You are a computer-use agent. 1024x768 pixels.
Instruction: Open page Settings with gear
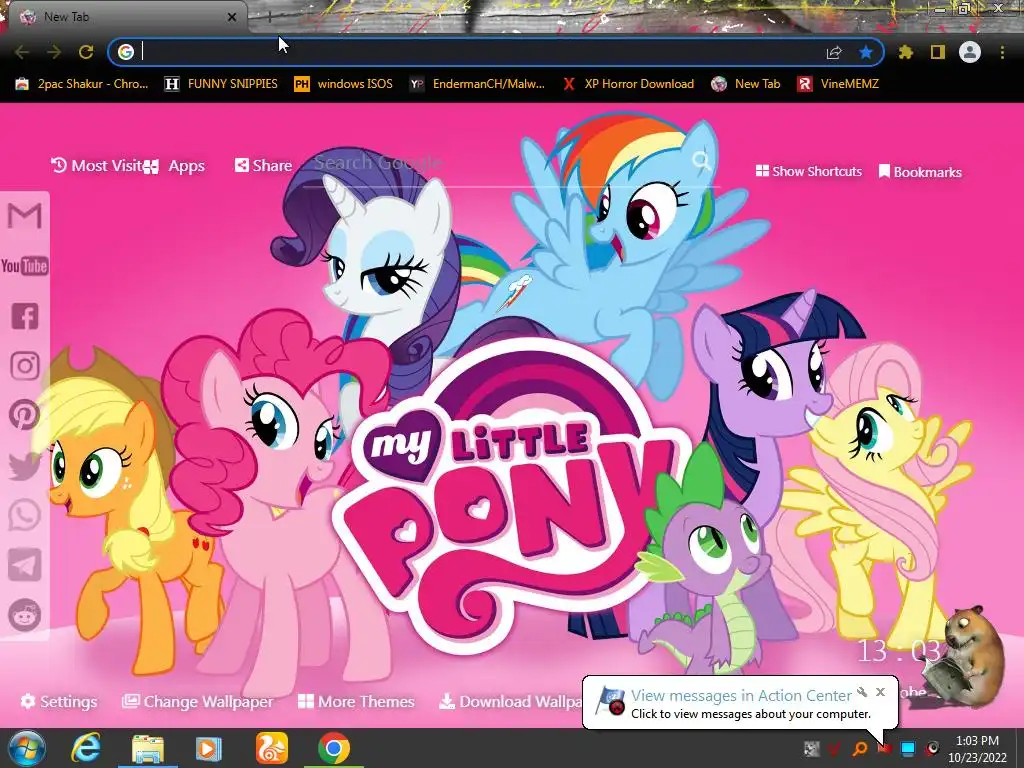coord(59,701)
